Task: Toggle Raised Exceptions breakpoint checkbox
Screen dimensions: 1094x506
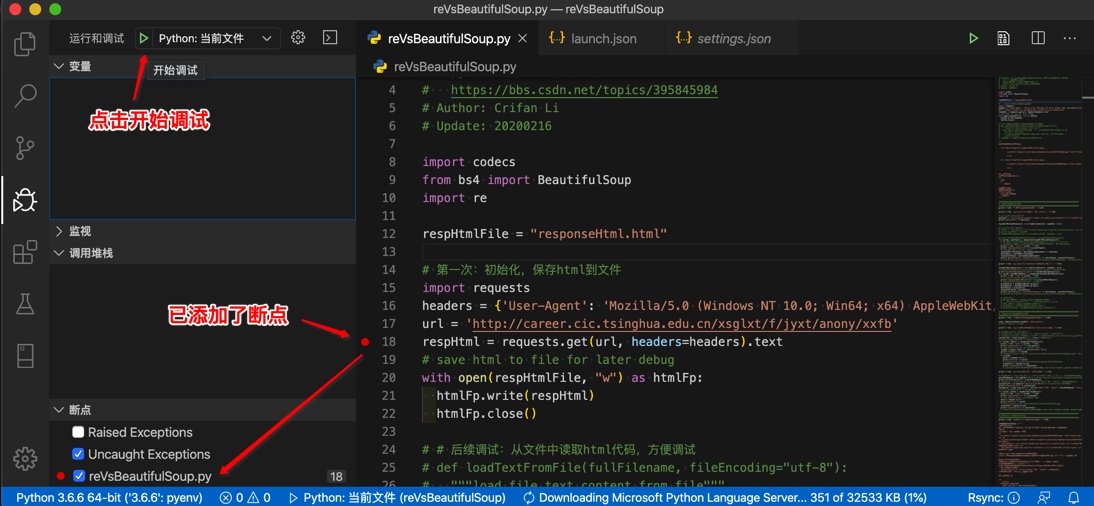Action: (79, 433)
